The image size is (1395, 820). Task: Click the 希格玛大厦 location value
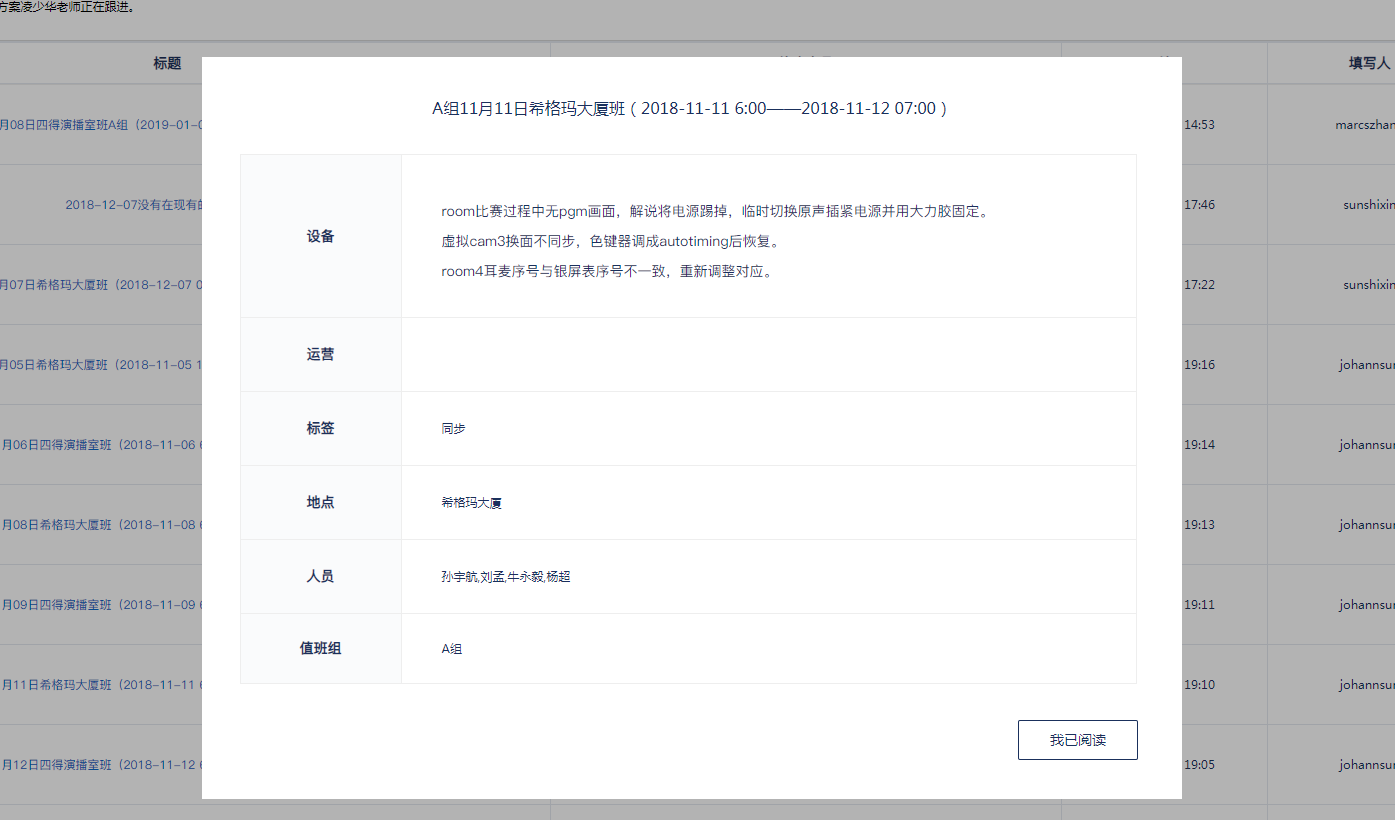471,503
